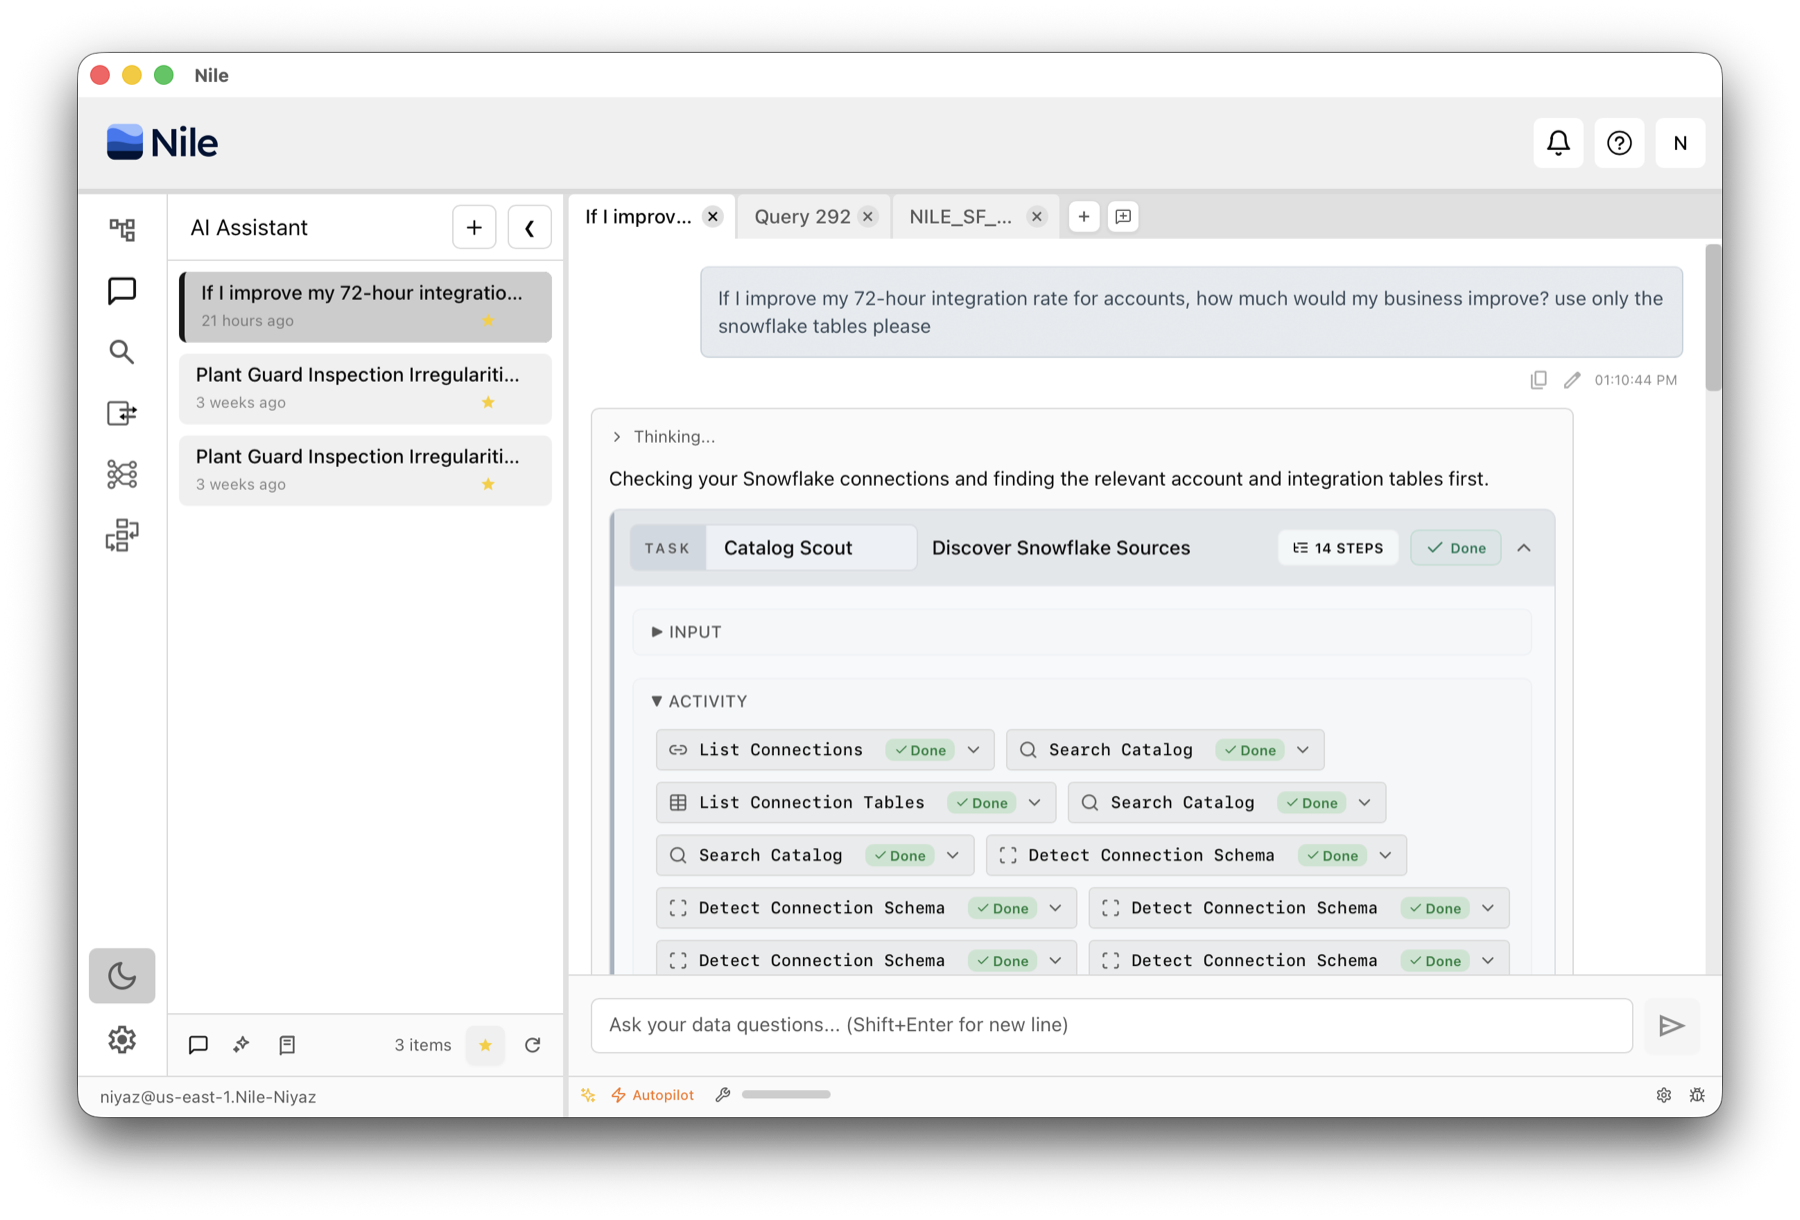The height and width of the screenshot is (1220, 1800).
Task: Click the 14 STEPS button
Action: click(x=1338, y=548)
